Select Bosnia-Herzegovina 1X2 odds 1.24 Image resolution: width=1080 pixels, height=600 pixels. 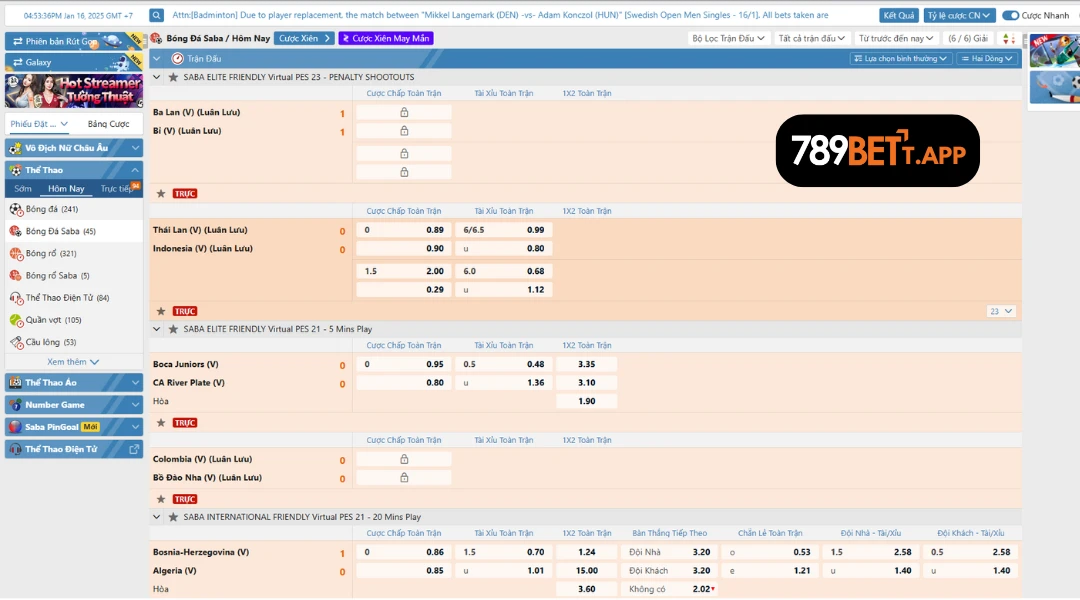pyautogui.click(x=586, y=552)
